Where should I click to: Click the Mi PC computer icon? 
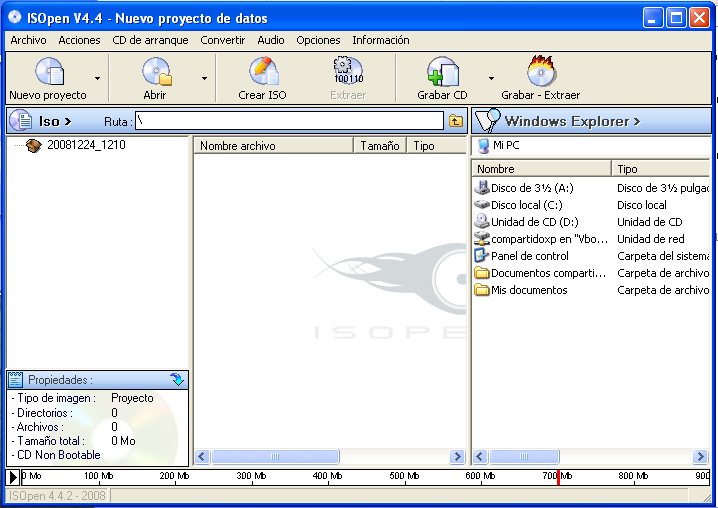[483, 146]
